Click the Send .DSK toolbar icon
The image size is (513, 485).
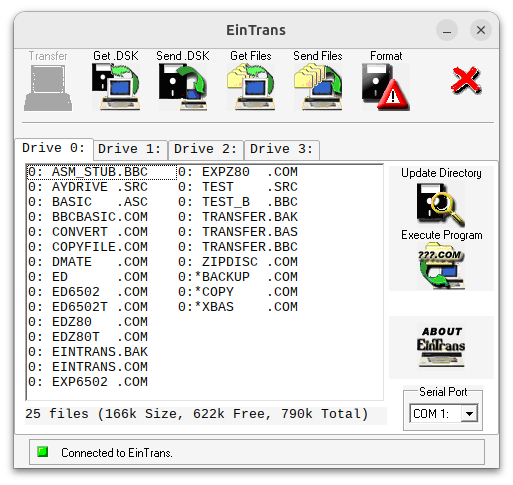[183, 87]
